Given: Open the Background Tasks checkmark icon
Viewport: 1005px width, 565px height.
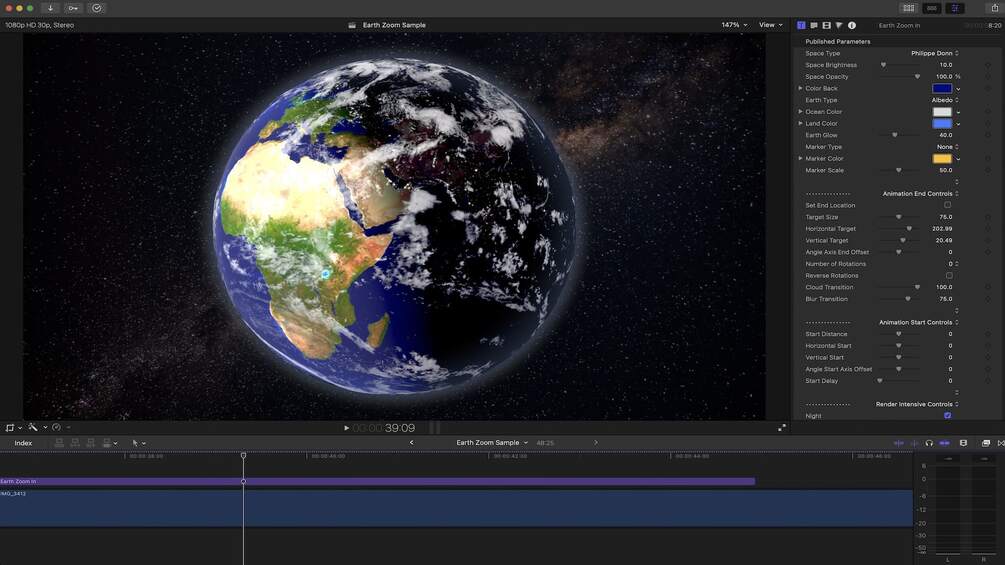Looking at the screenshot, I should (97, 8).
